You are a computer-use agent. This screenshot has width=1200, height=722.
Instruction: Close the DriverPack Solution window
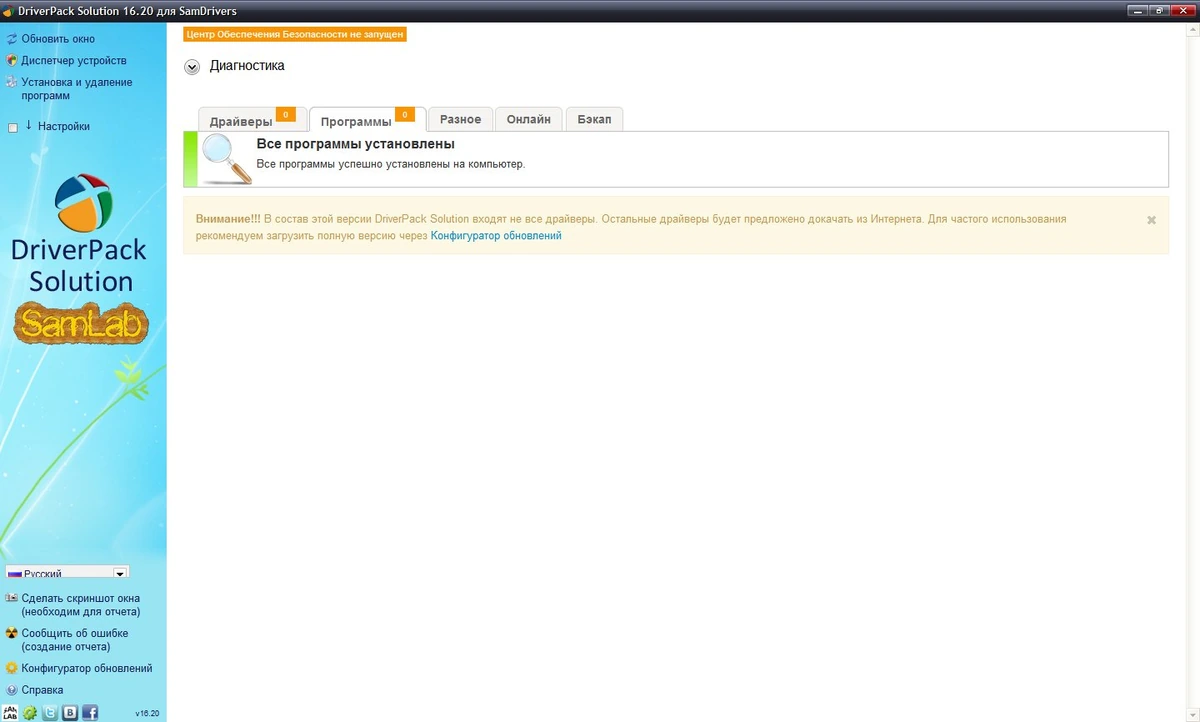pyautogui.click(x=1184, y=10)
